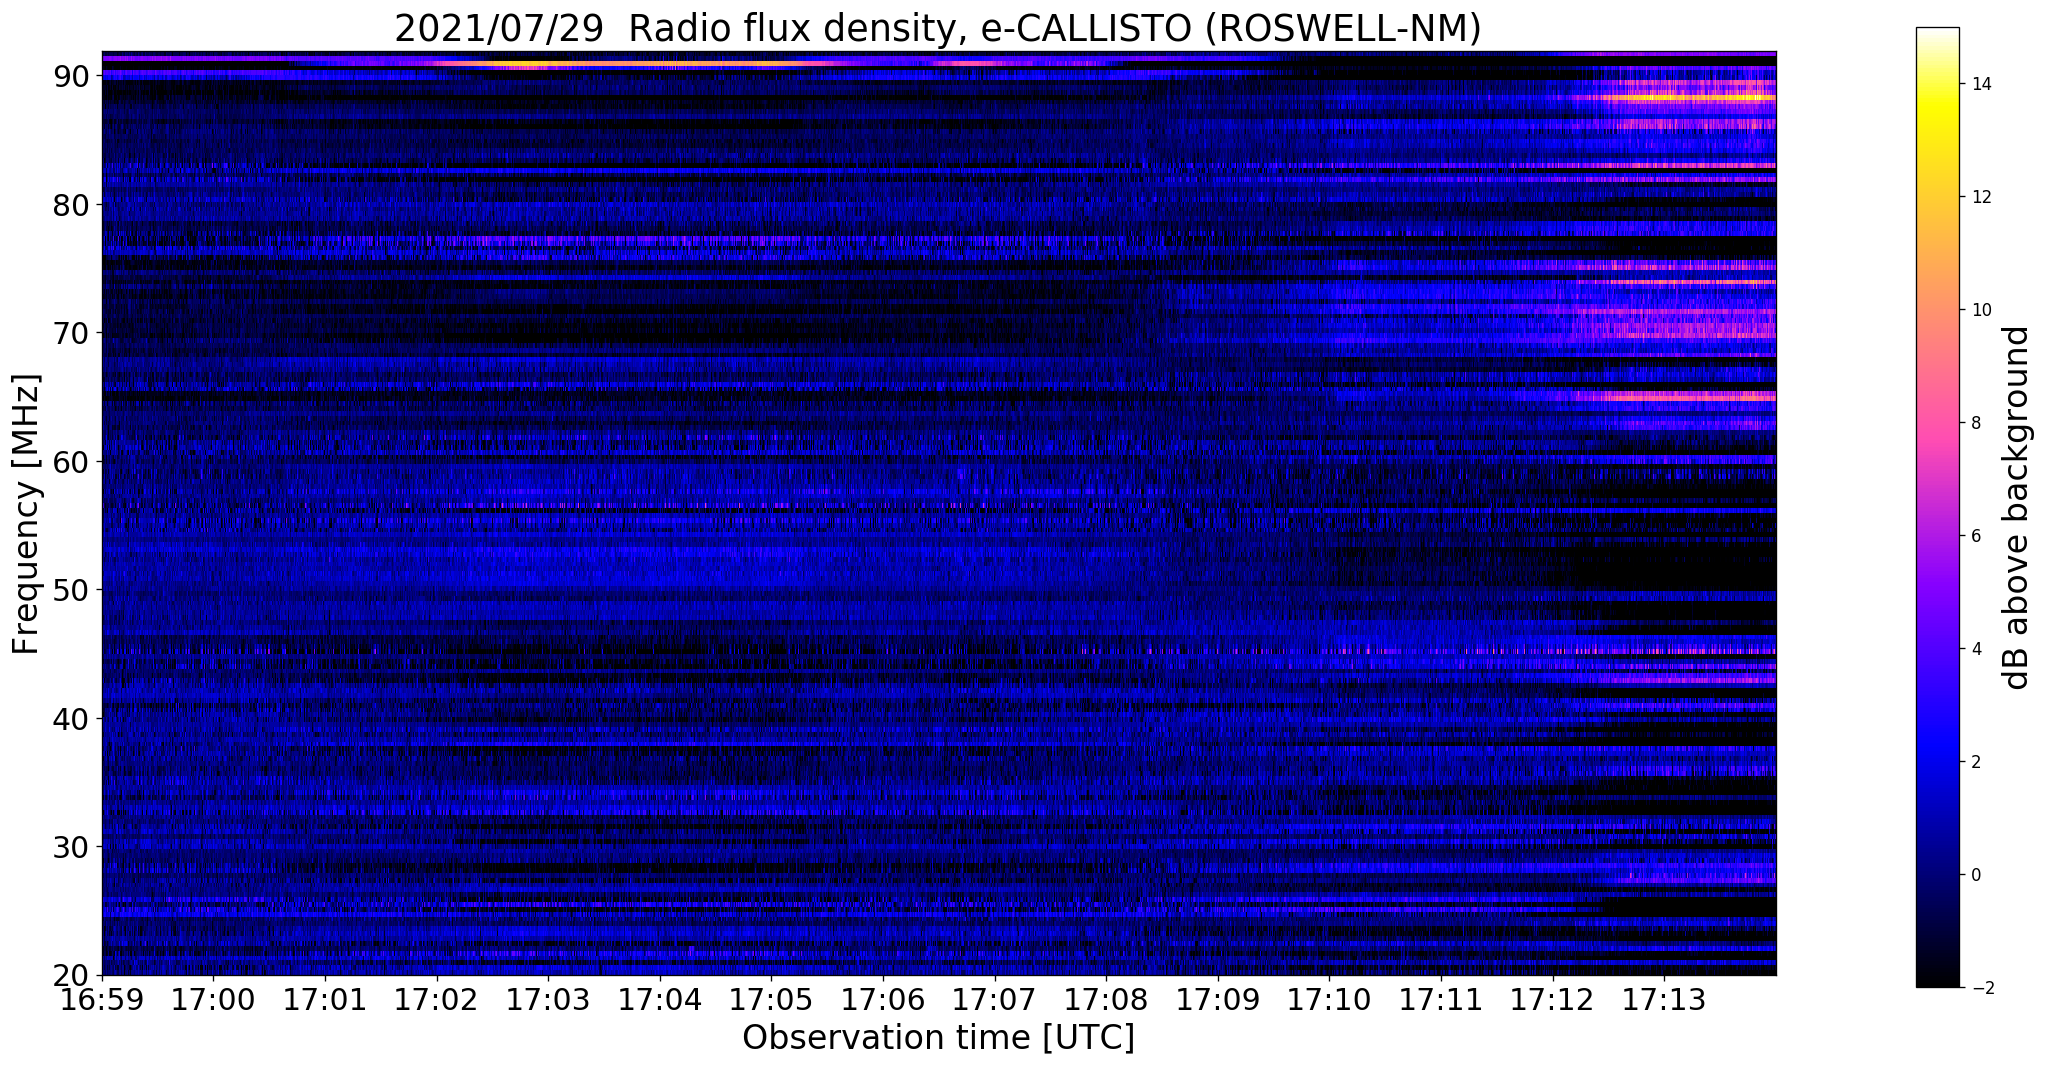Click the plot title mentioning e-CALLISTO (ROSWELL-NM)

(x=937, y=29)
